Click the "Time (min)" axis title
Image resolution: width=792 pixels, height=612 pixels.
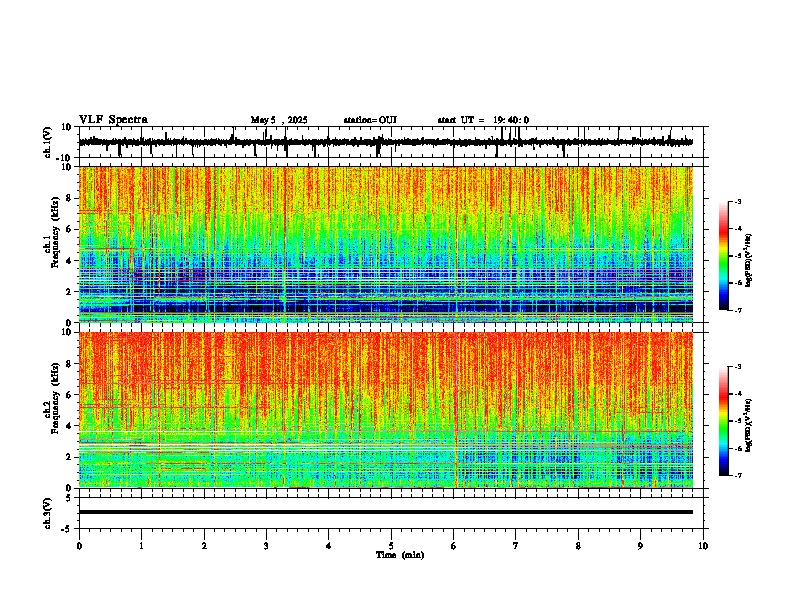click(x=400, y=555)
